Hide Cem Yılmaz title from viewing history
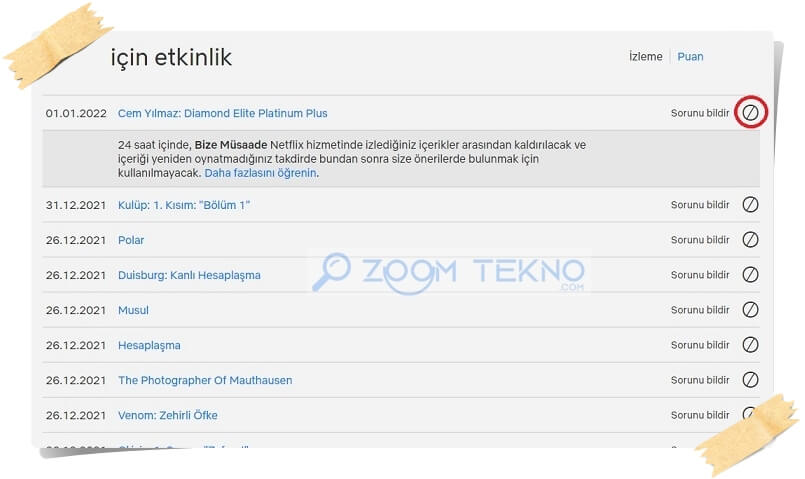805x479 pixels. [750, 112]
